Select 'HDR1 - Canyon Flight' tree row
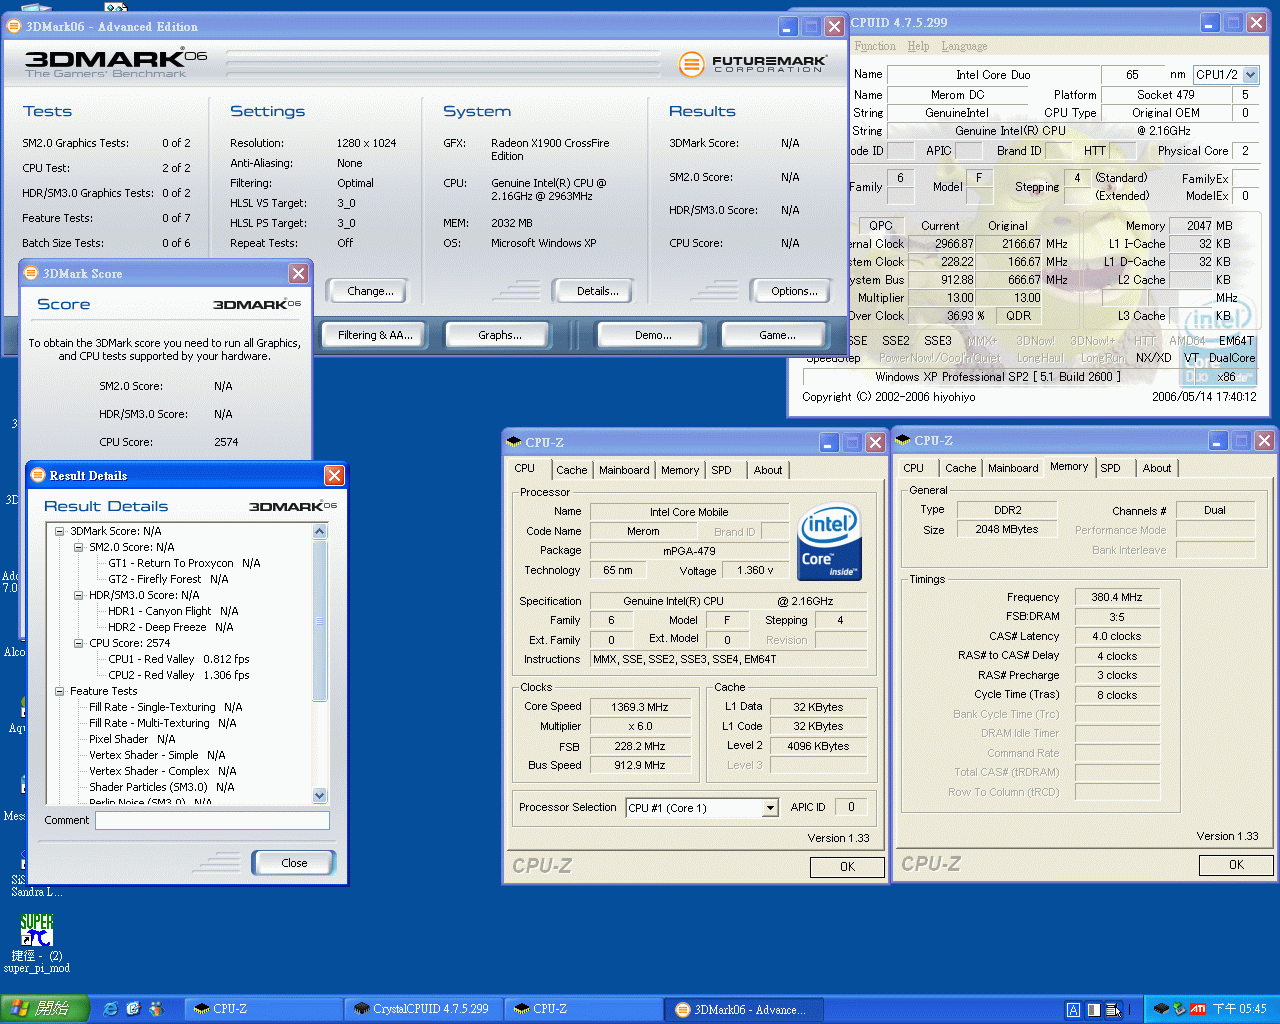Viewport: 1280px width, 1024px height. tap(173, 611)
